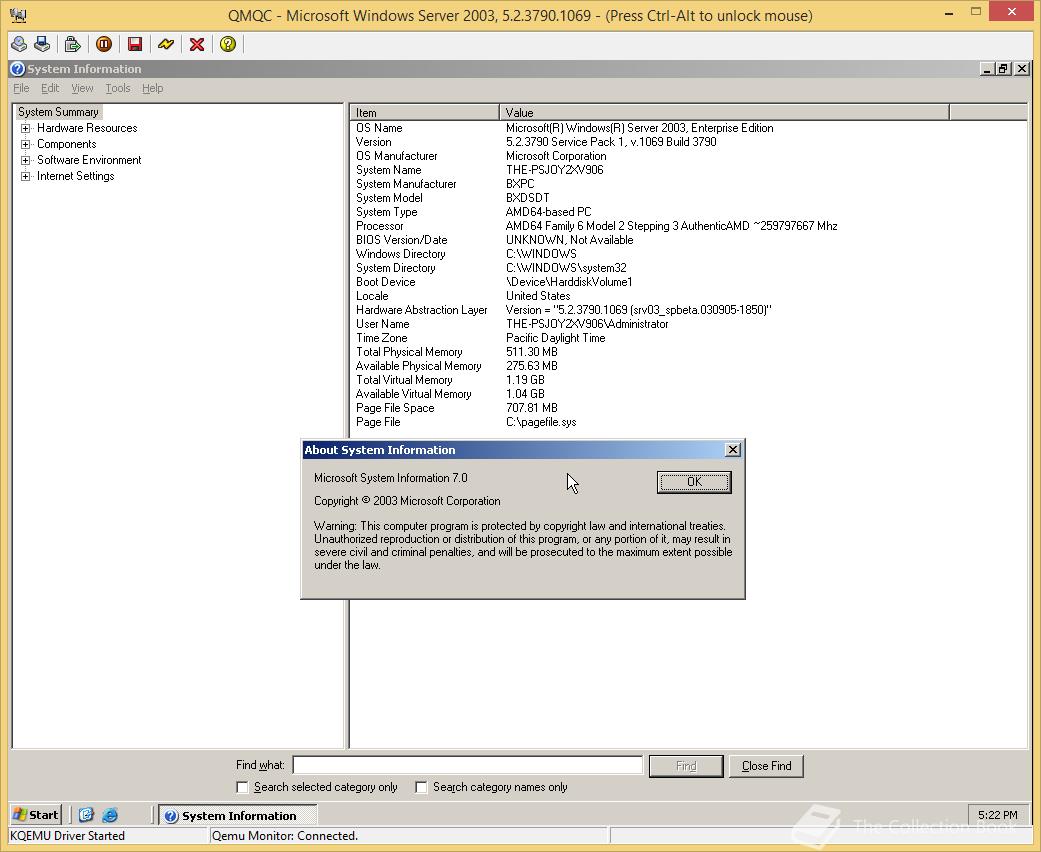
Task: Open the Start menu
Action: point(36,815)
